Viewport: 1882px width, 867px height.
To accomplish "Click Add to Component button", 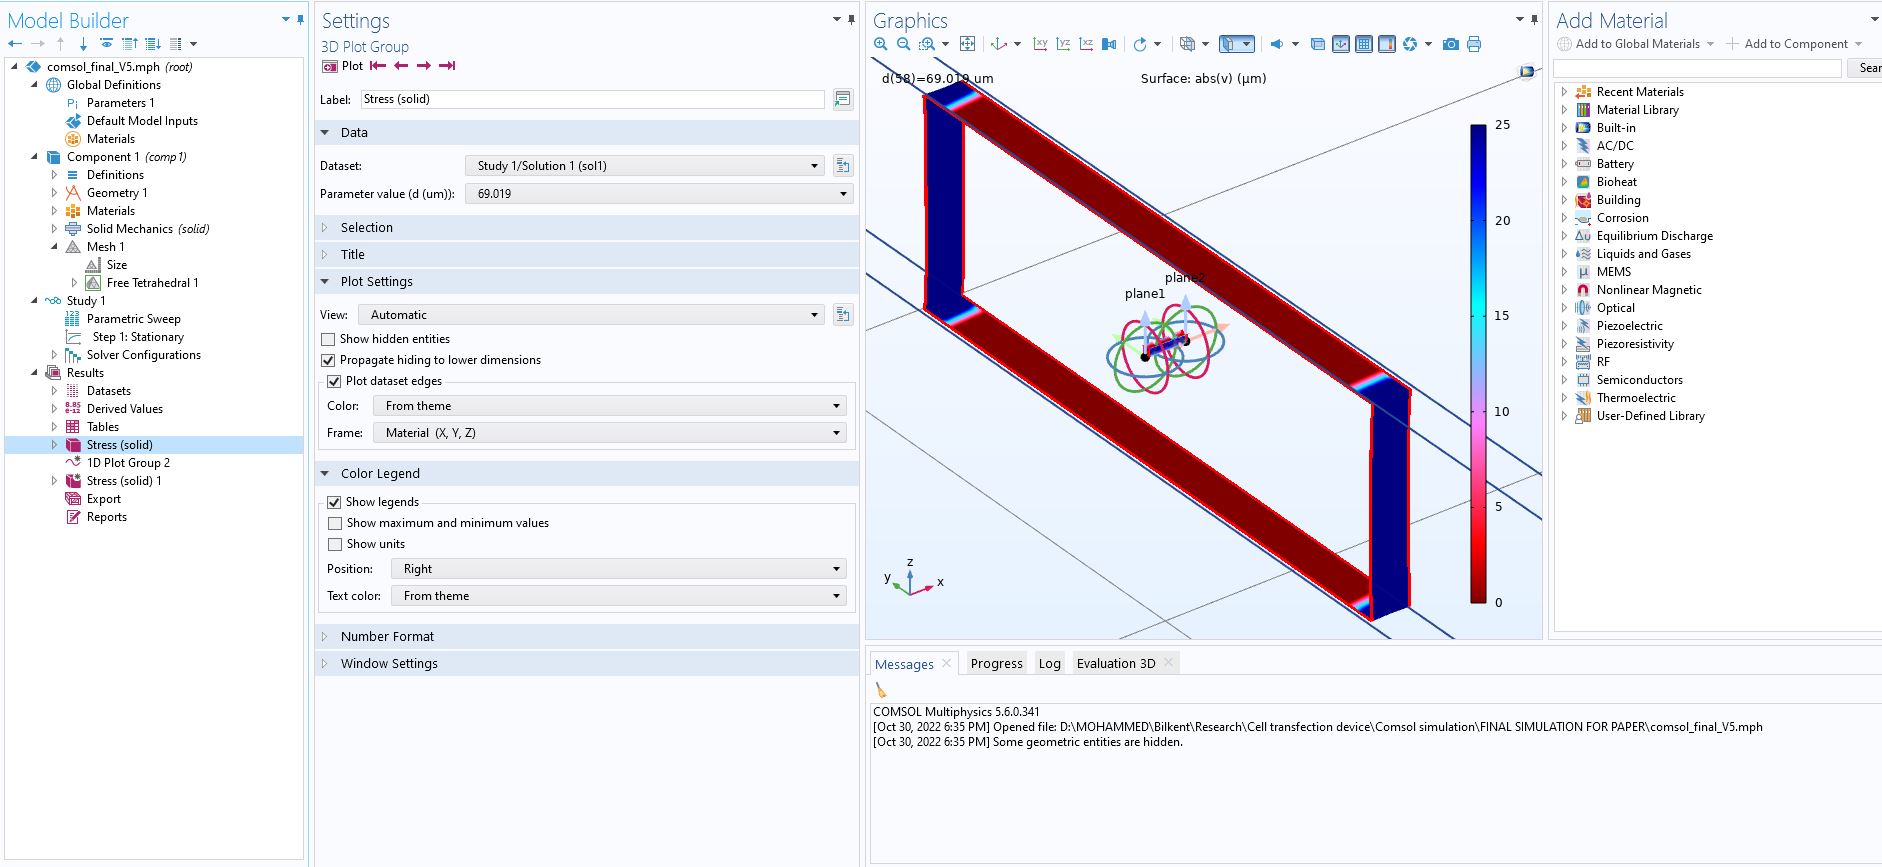I will [x=1795, y=44].
